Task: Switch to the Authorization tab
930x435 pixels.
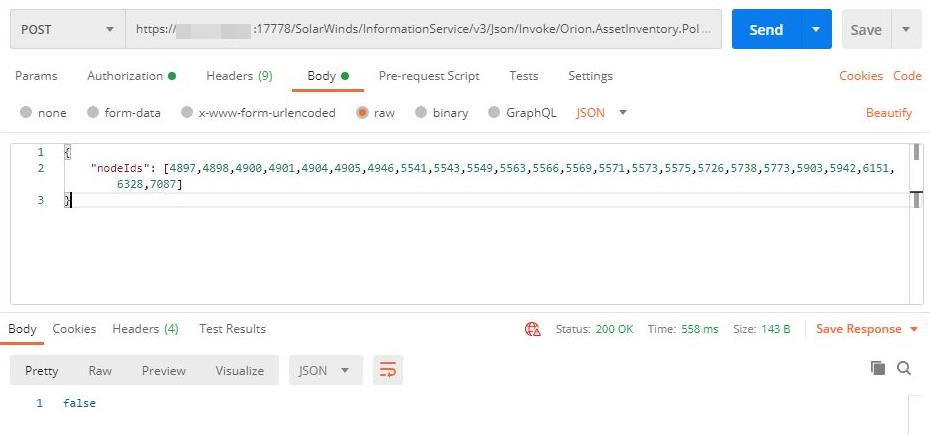Action: pyautogui.click(x=131, y=76)
